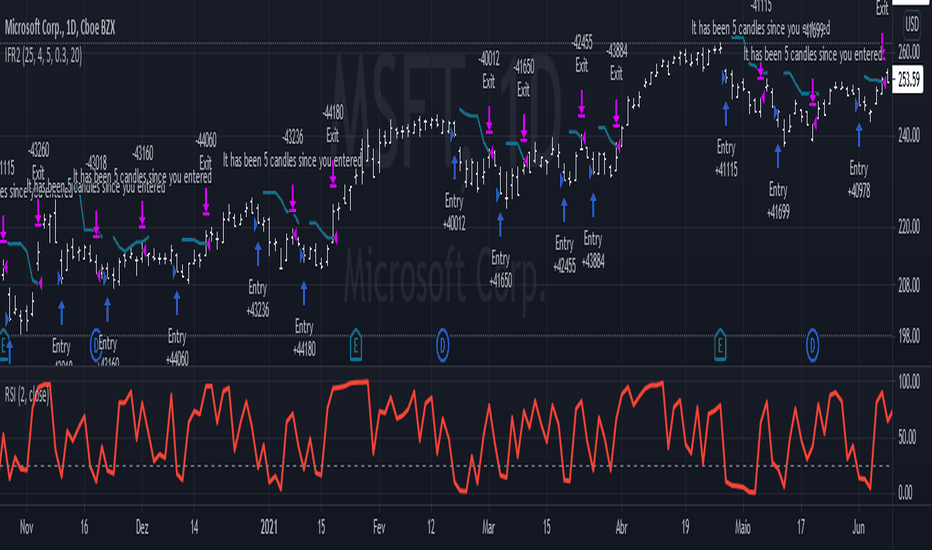Click the Nov date on the time axis
Viewport: 932px width, 550px height.
coord(26,527)
